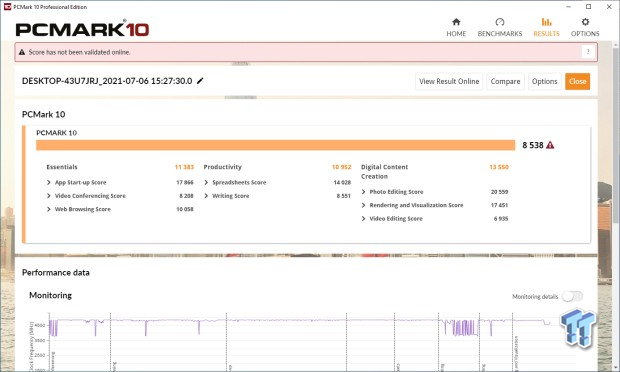Click the app icon in title bar
Image resolution: width=620 pixels, height=372 pixels.
point(7,7)
